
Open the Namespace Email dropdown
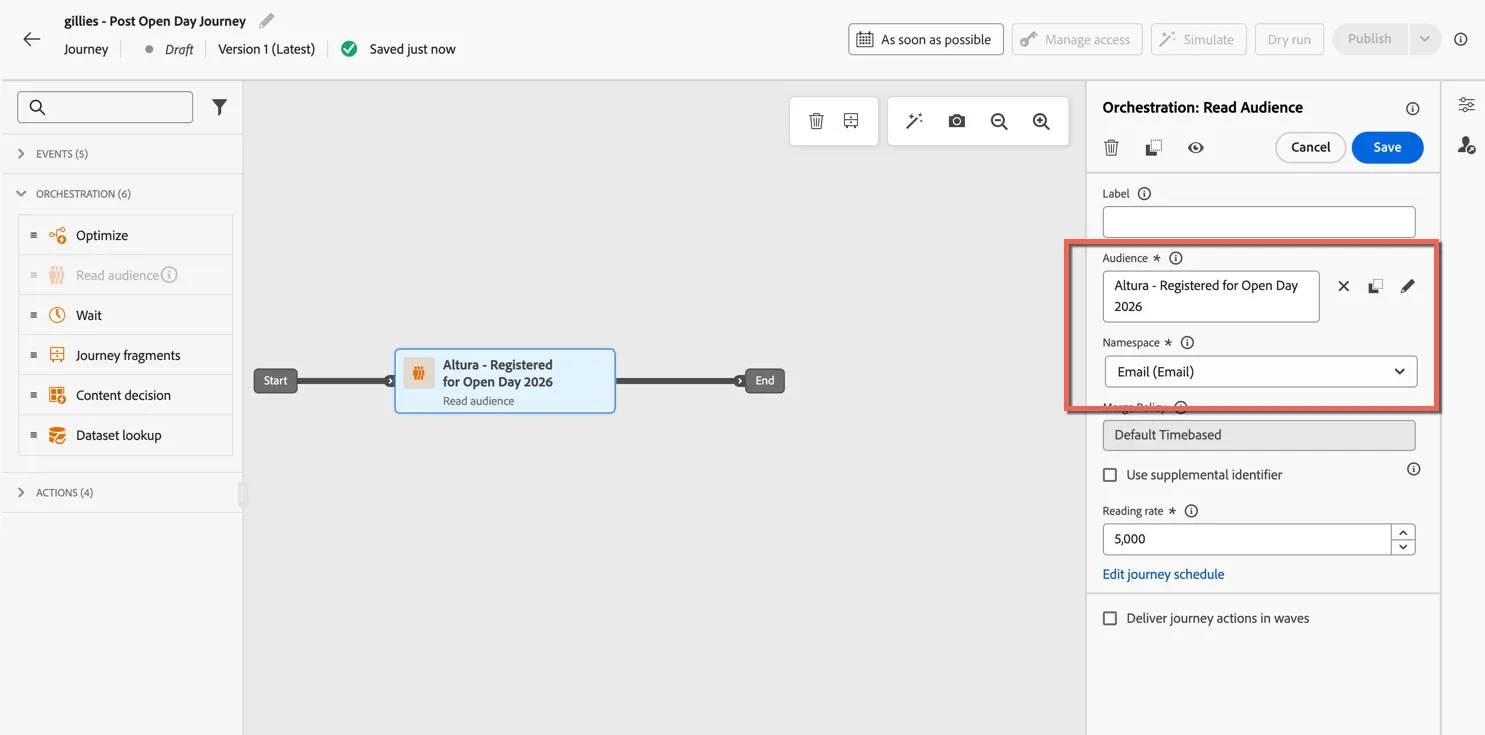coord(1260,371)
